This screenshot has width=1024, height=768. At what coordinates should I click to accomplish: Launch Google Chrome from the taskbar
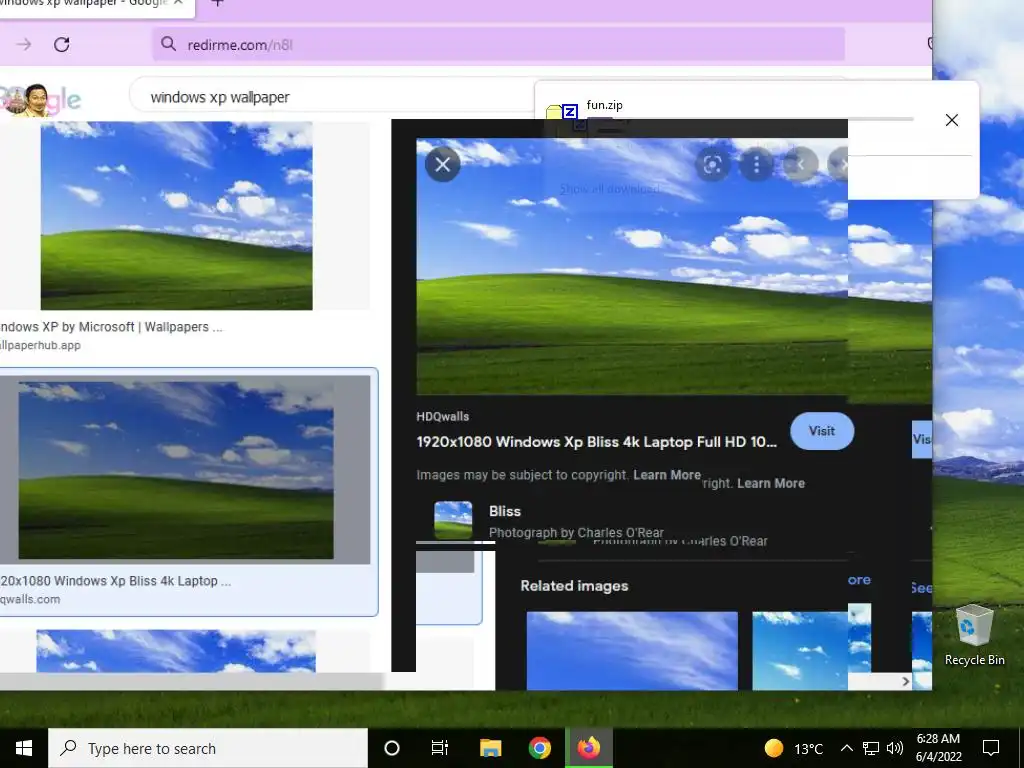click(539, 748)
